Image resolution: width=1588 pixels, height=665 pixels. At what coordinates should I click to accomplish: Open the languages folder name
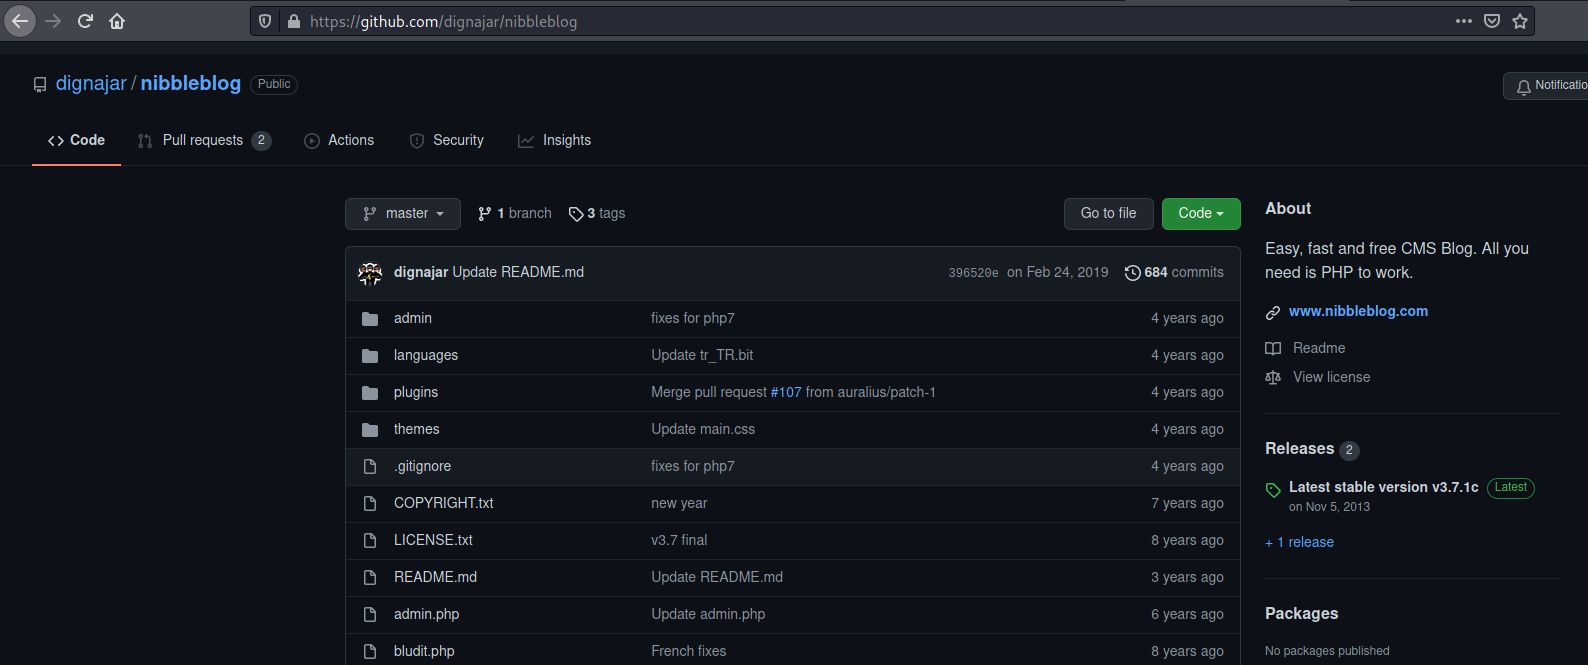click(x=426, y=356)
